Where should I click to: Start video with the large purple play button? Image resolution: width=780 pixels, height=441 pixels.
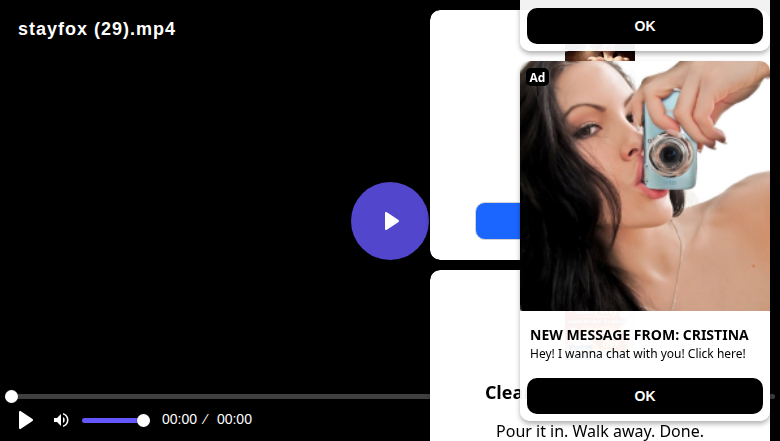click(x=390, y=221)
